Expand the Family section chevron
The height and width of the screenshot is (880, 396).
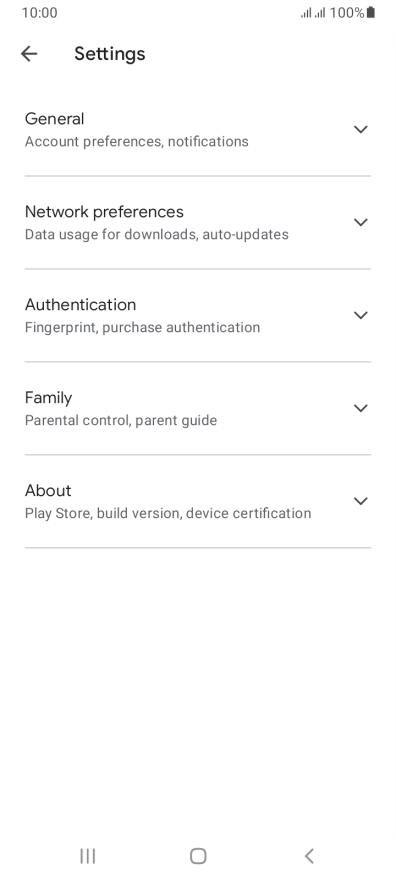pyautogui.click(x=361, y=408)
